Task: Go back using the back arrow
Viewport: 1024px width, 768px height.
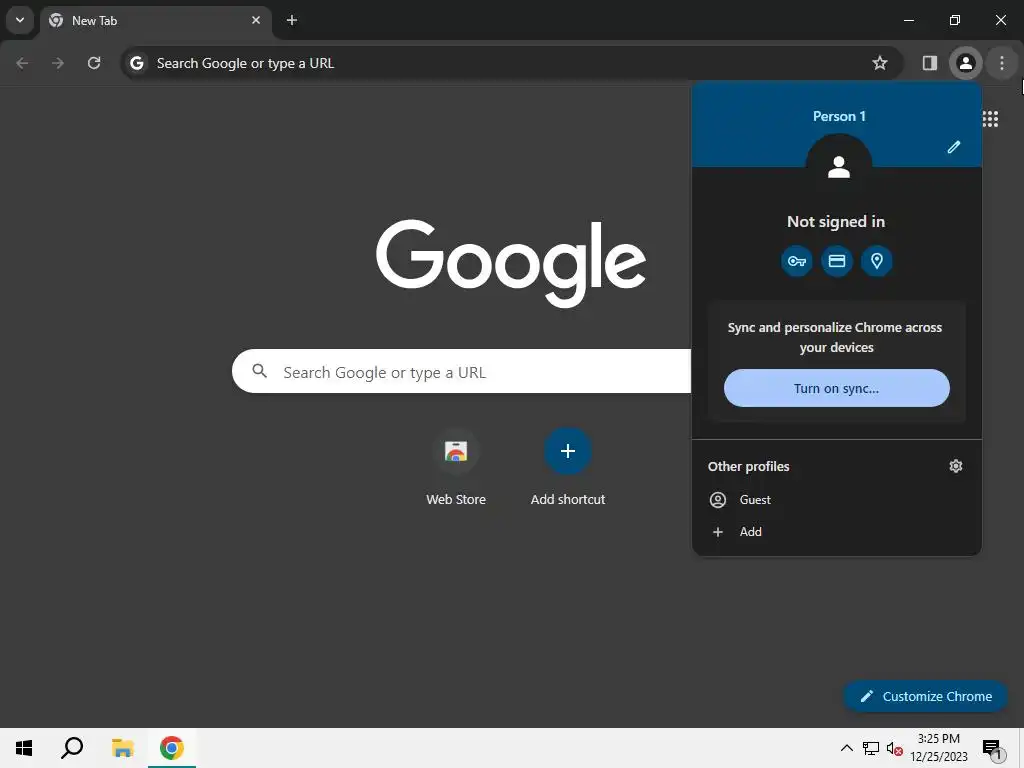Action: coord(22,63)
